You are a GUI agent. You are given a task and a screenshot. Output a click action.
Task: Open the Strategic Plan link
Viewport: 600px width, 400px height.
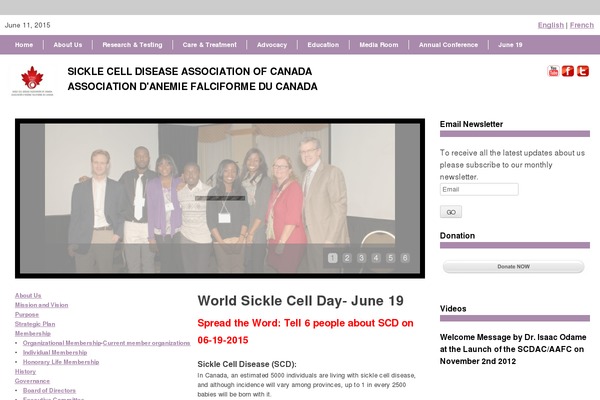pyautogui.click(x=35, y=324)
